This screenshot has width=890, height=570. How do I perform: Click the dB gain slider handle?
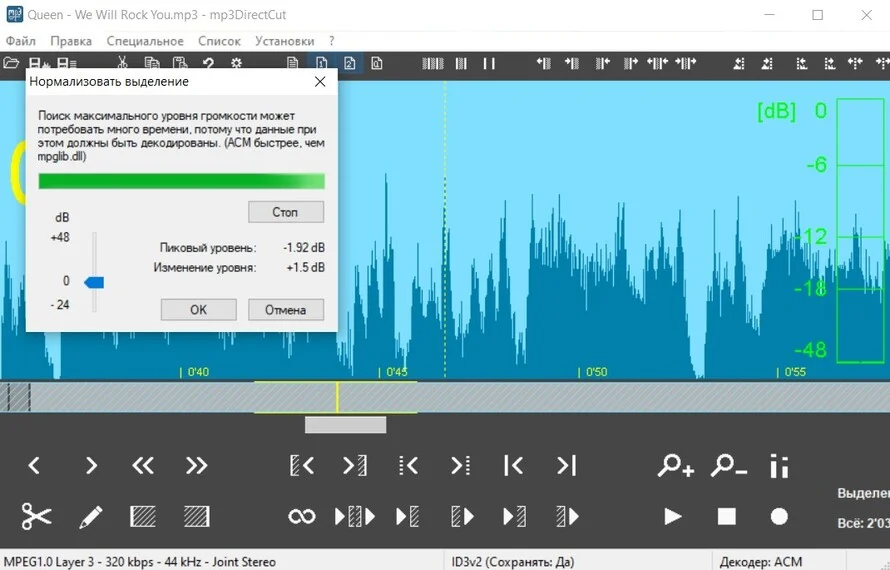pos(94,282)
